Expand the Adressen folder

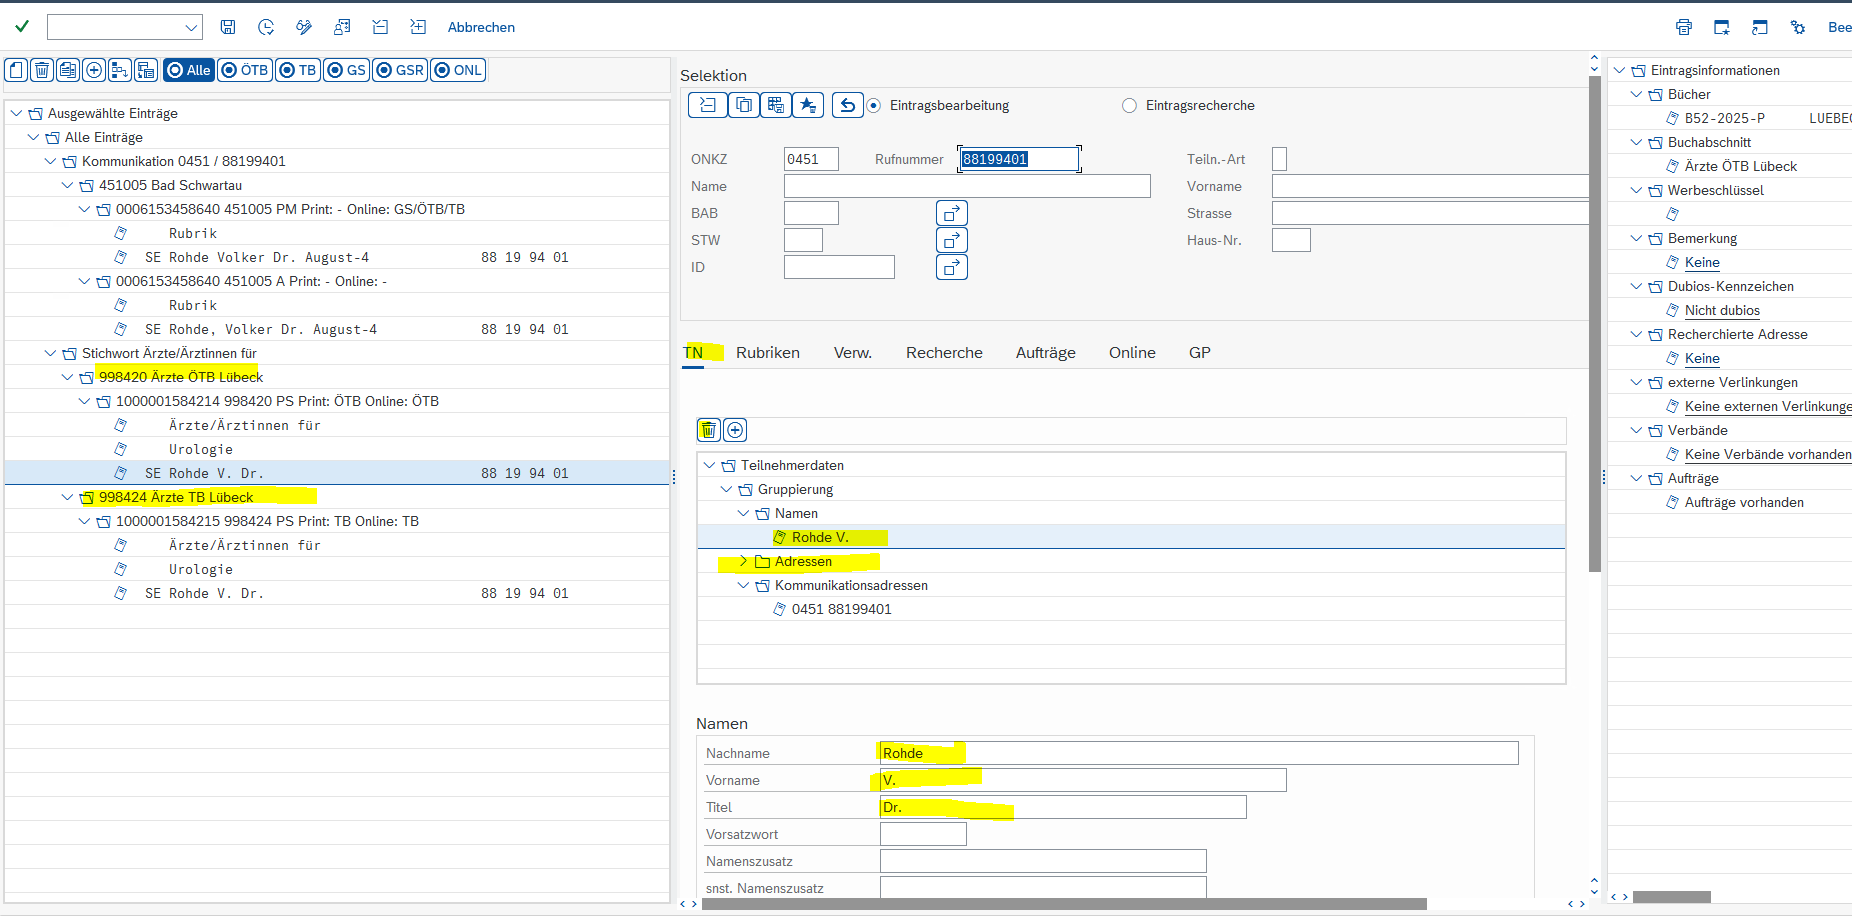click(743, 561)
